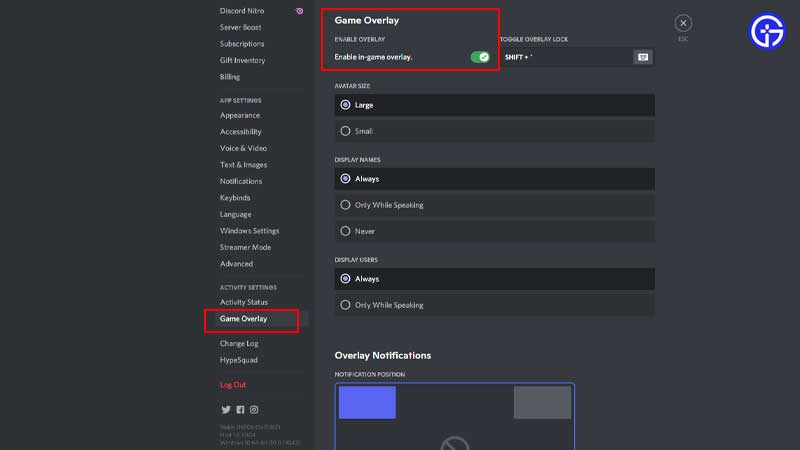Open Language settings
Image resolution: width=800 pixels, height=450 pixels.
coord(235,214)
